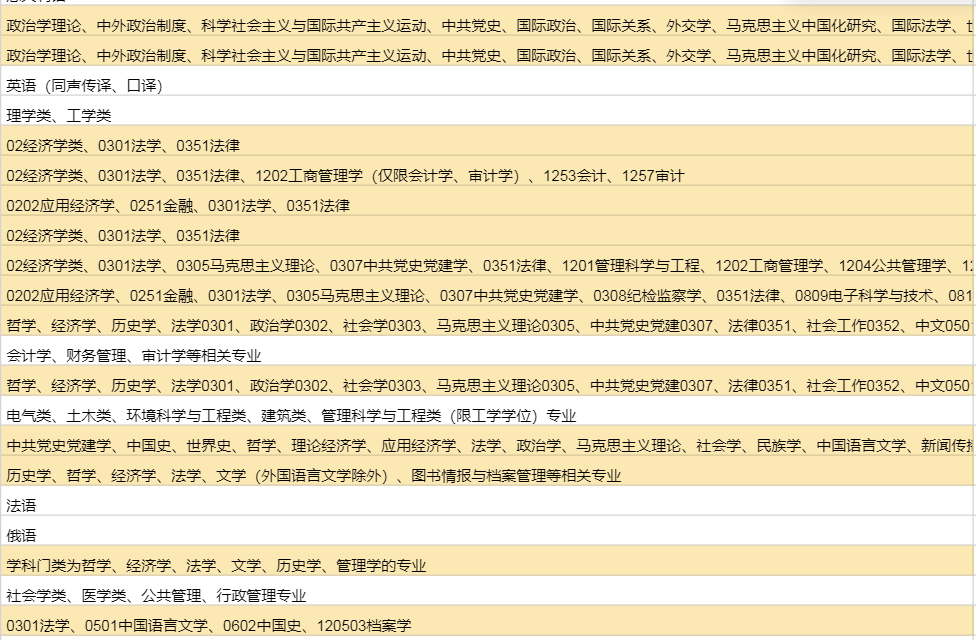Click the cell starting with 学科门类为哲学
This screenshot has width=976, height=640.
[216, 566]
